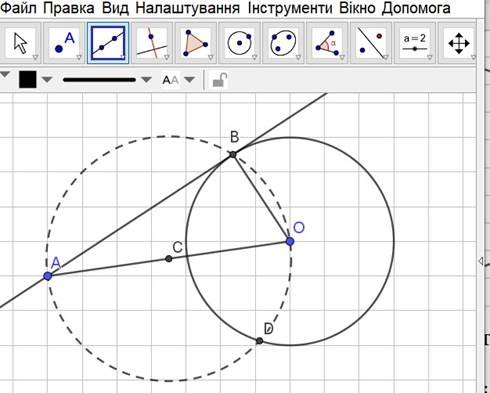Click the side panel expand arrow on right edge

pos(480,261)
